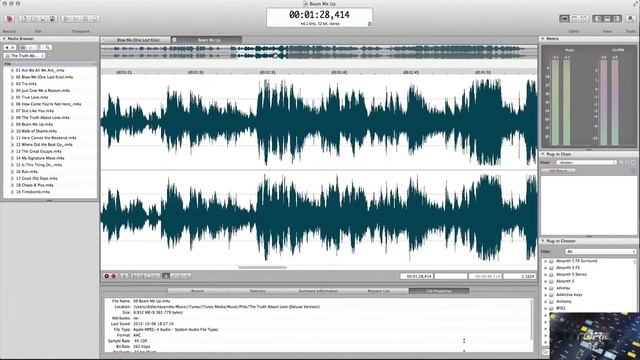Expand Absynth 5 FX Surround plug-in
The height and width of the screenshot is (360, 640).
[546, 261]
